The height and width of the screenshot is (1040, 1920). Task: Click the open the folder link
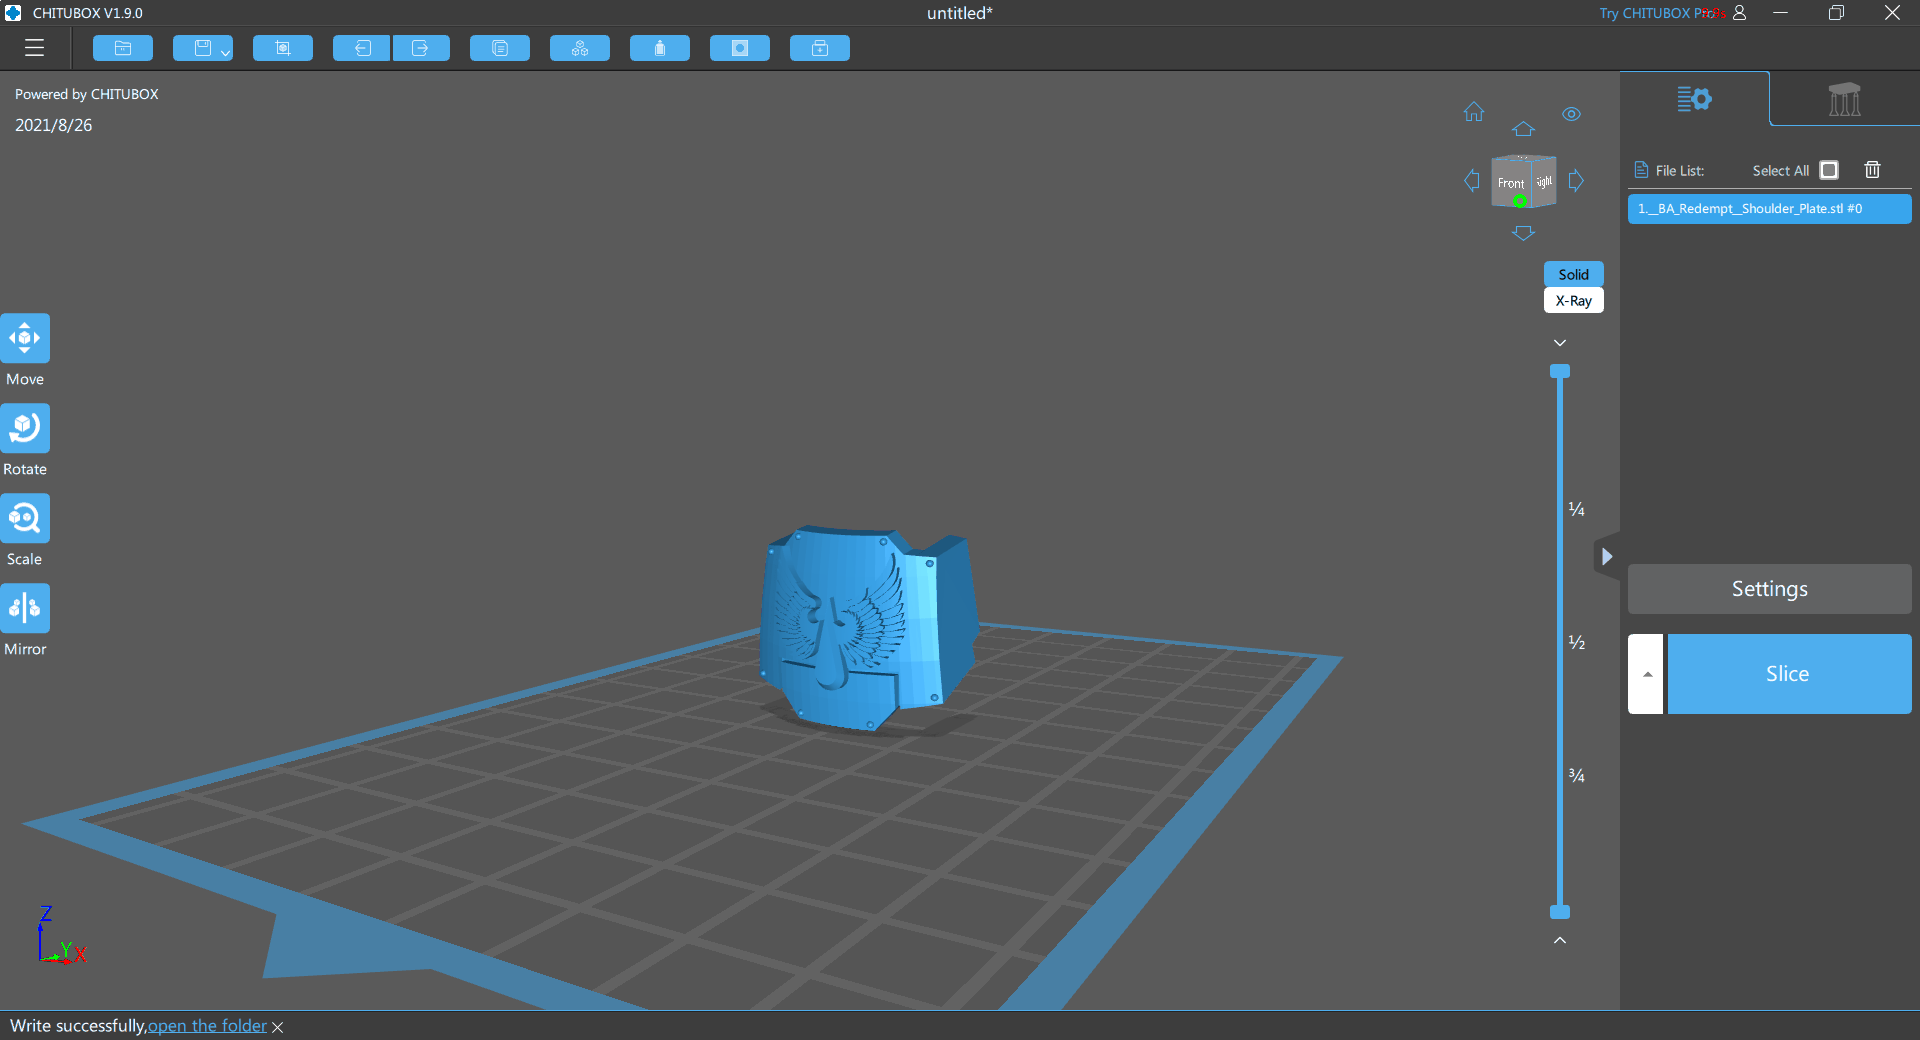207,1026
